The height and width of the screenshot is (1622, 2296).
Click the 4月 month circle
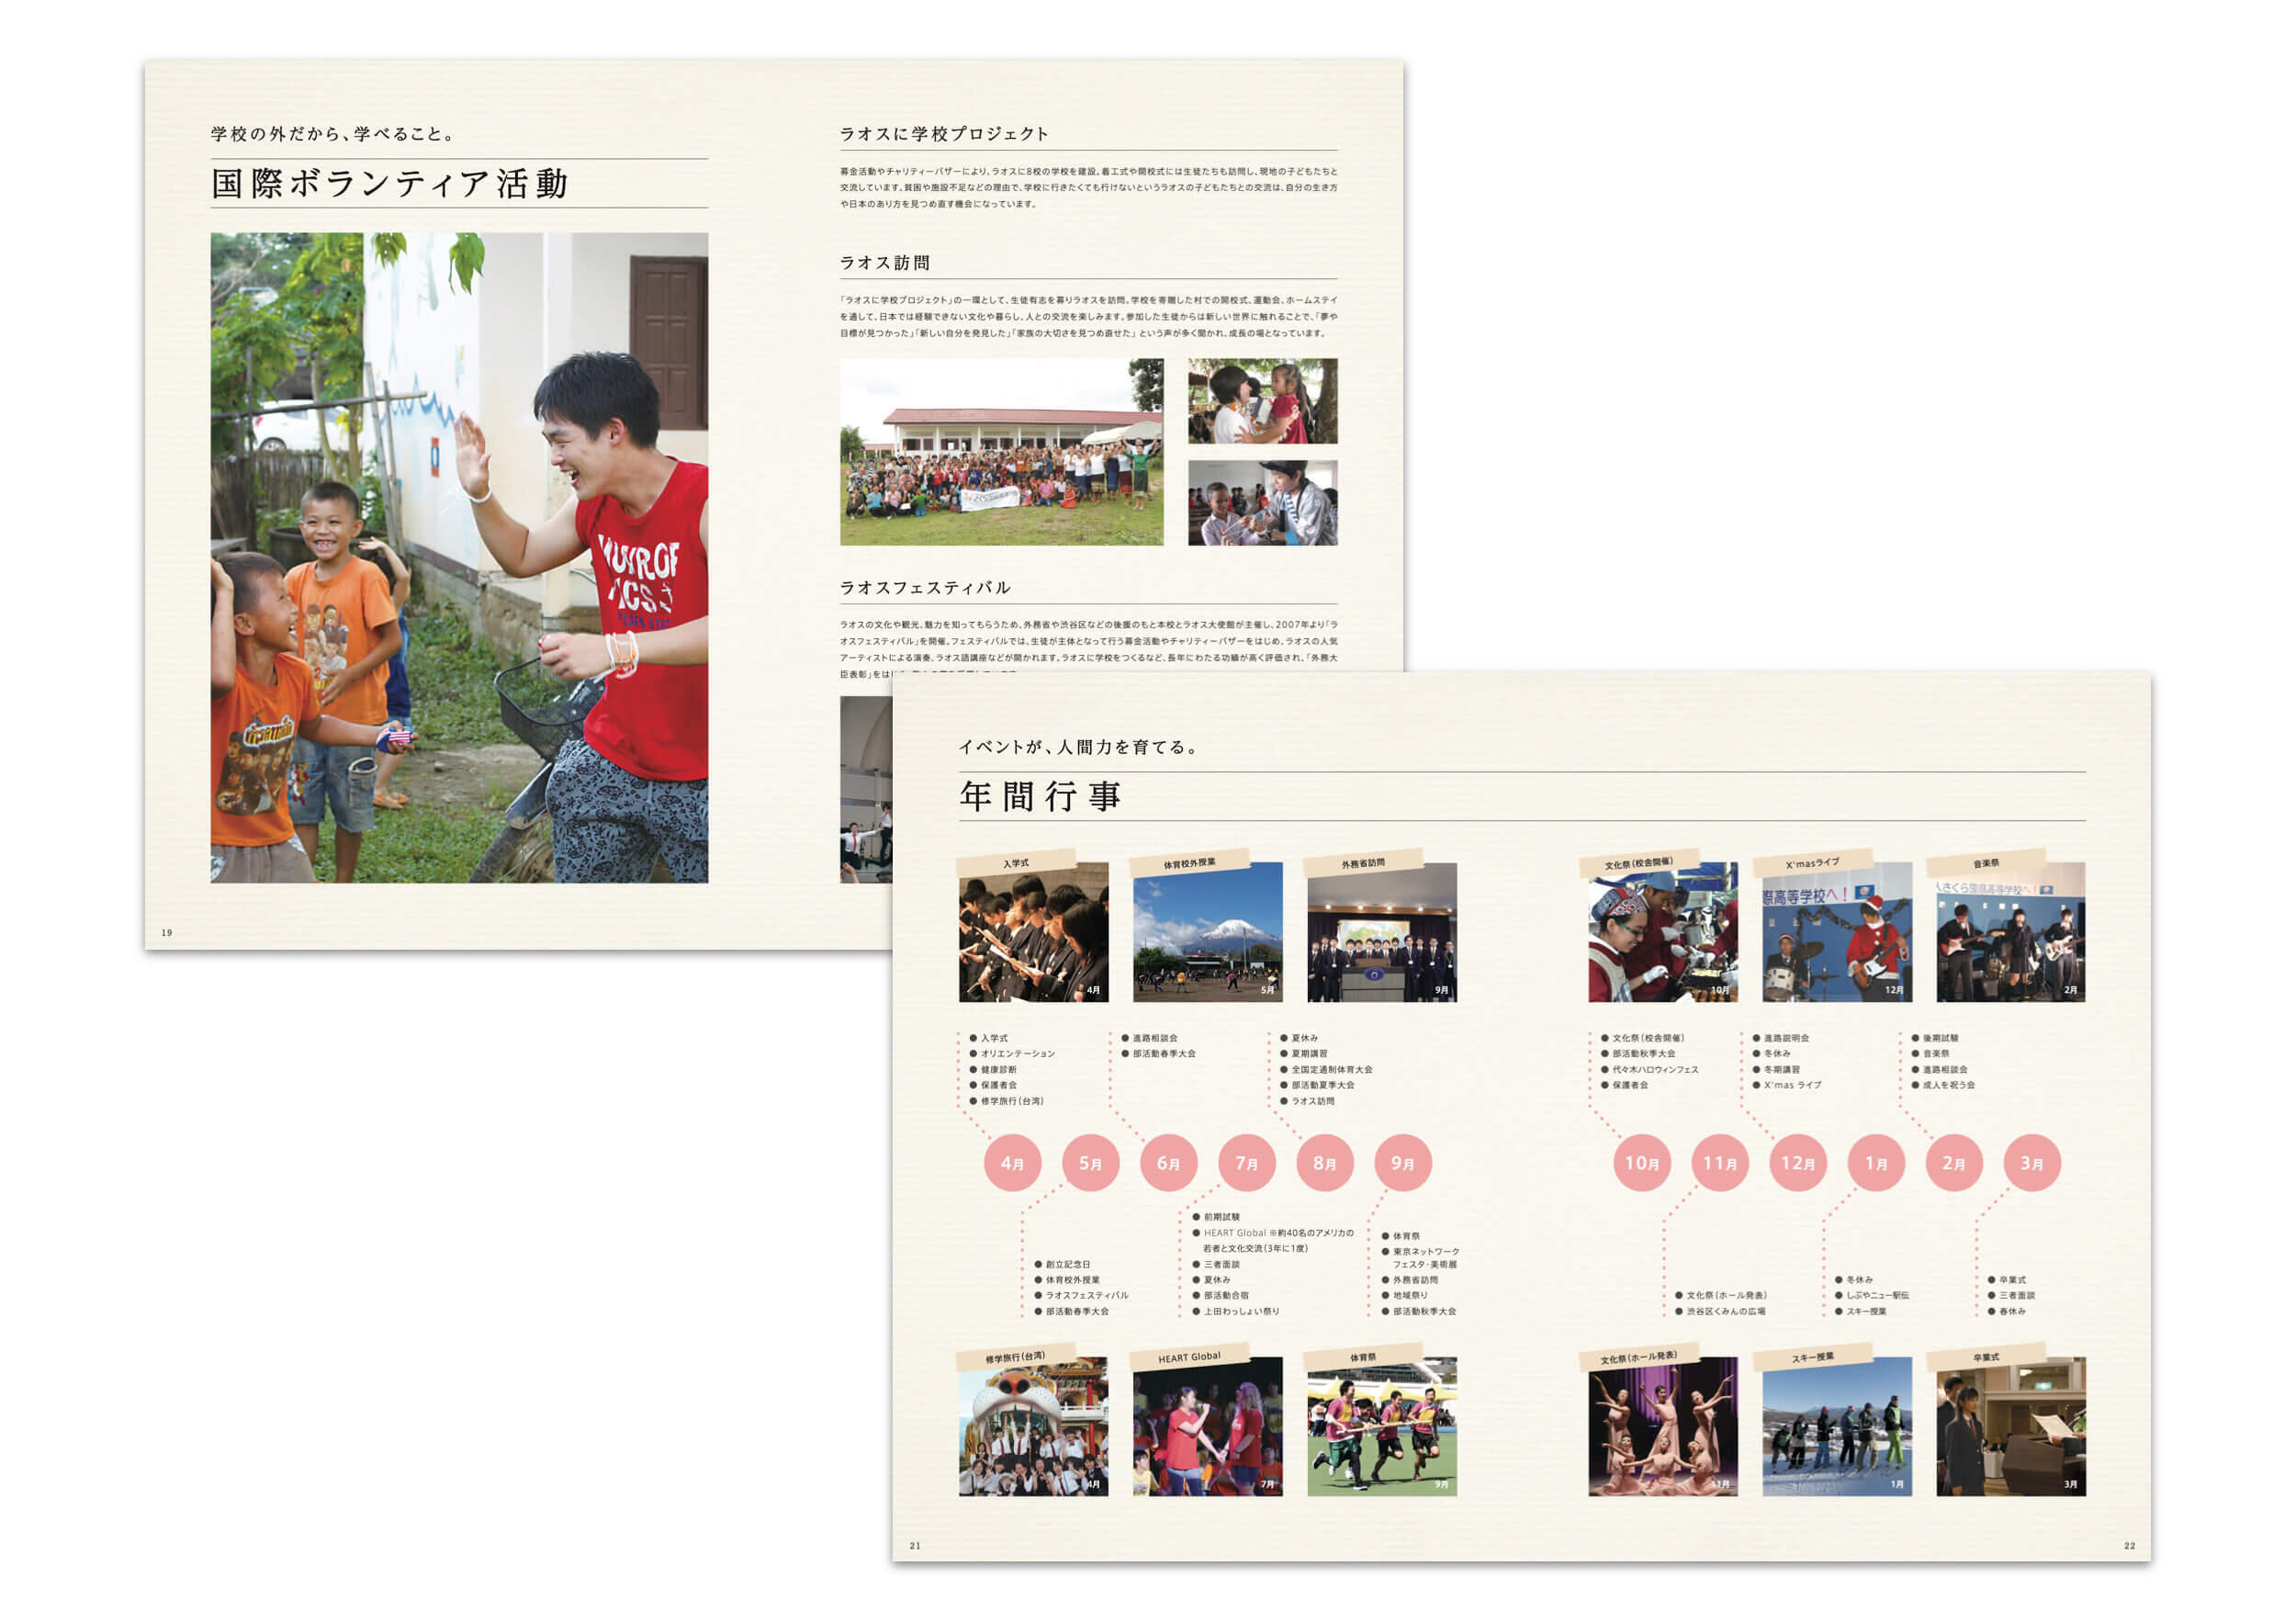coord(1012,1163)
